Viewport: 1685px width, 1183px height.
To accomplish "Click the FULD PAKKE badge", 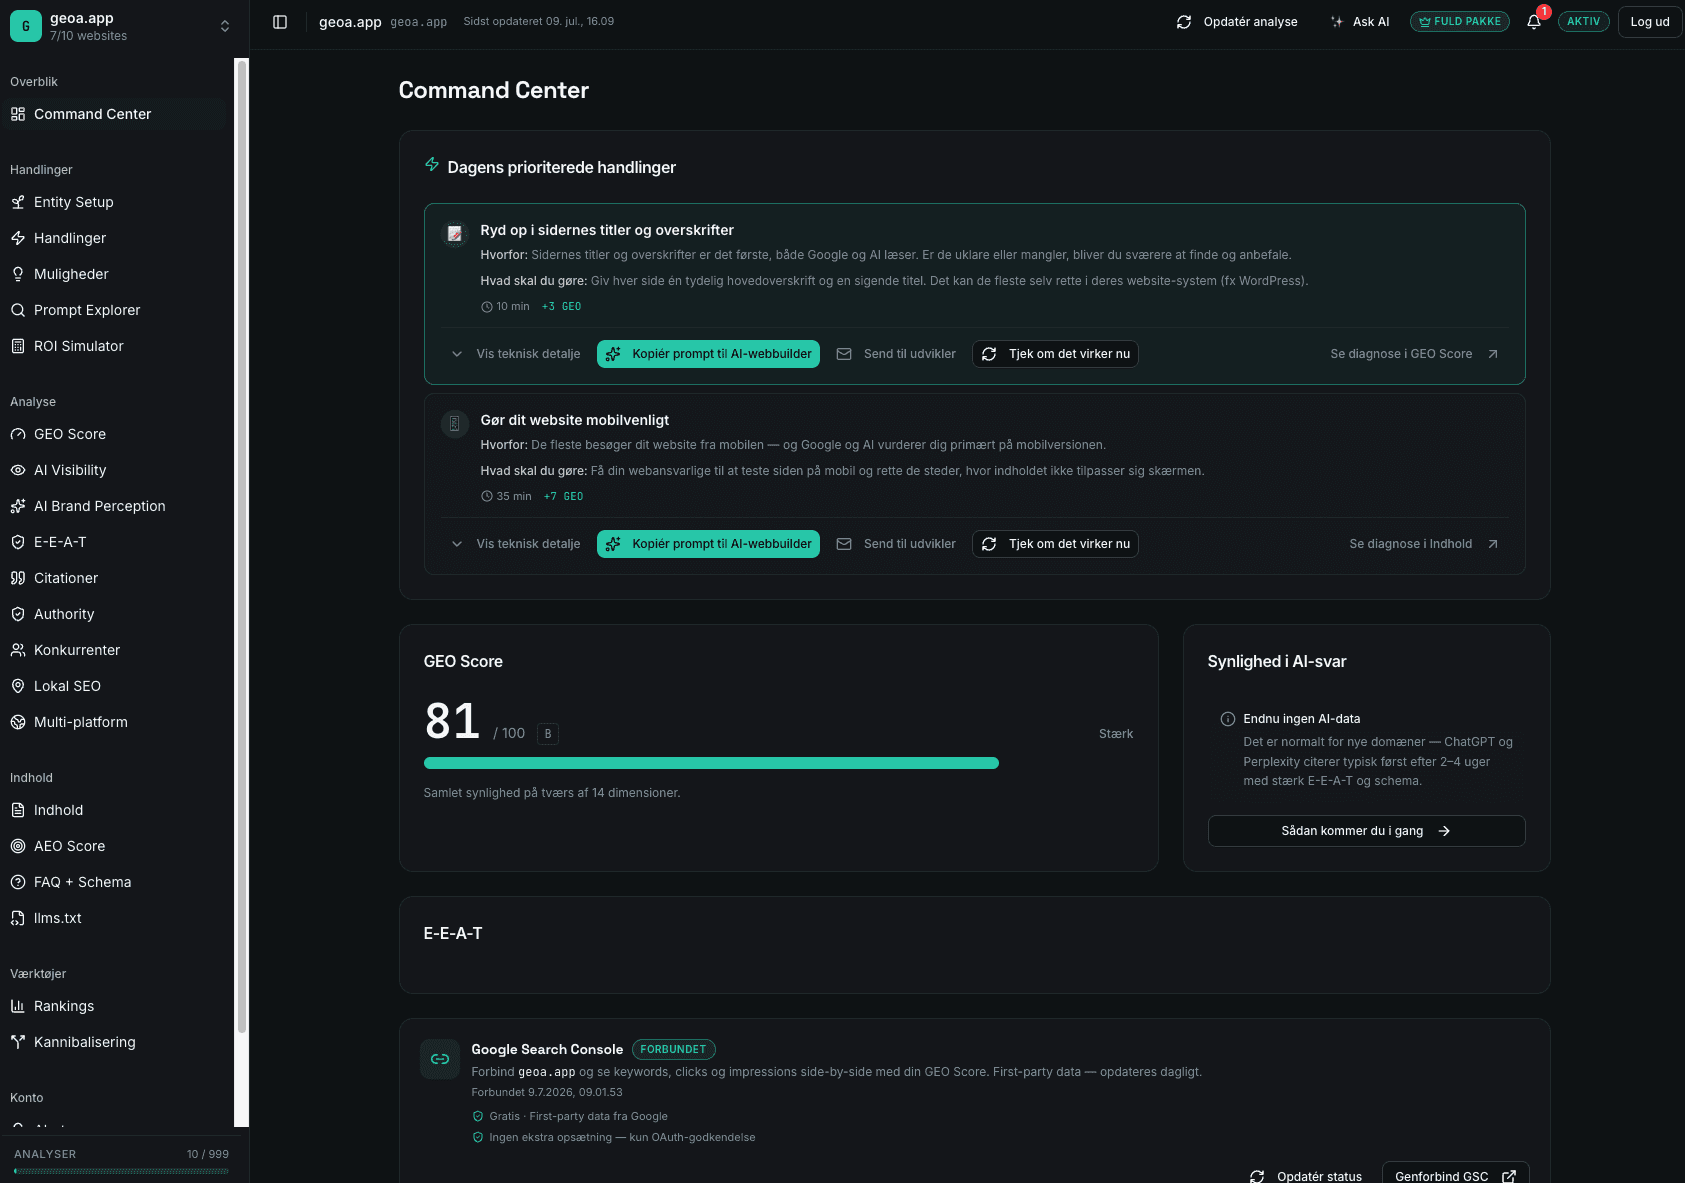I will (x=1460, y=22).
